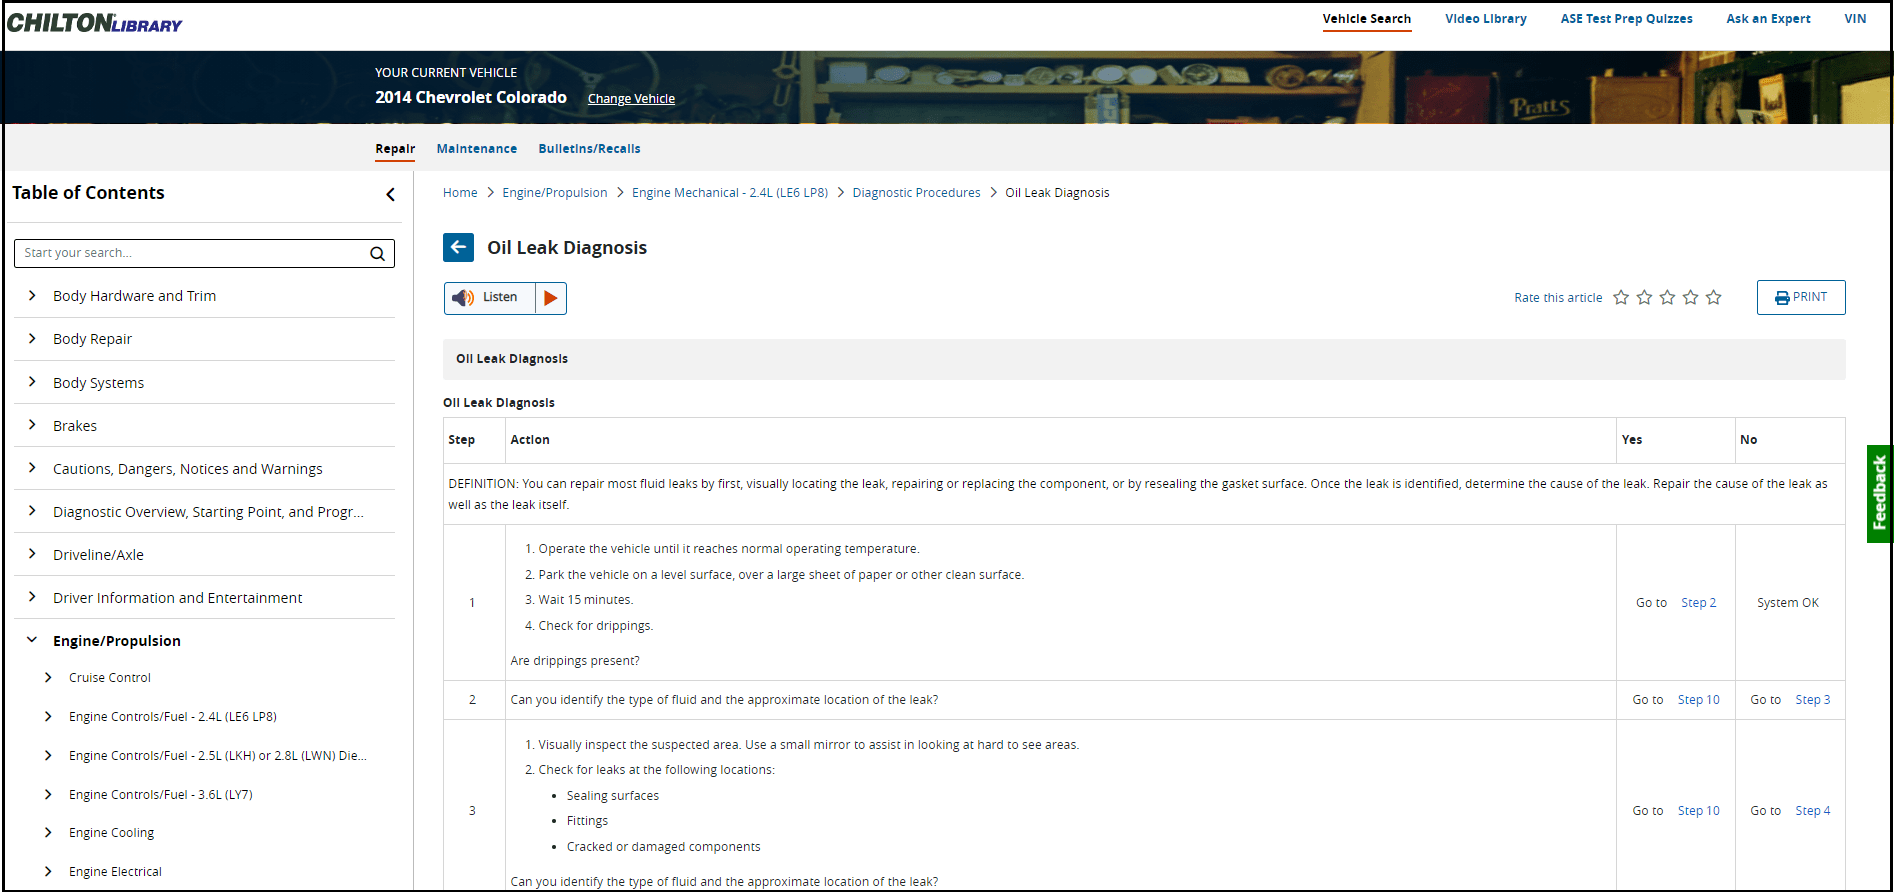This screenshot has width=1894, height=892.
Task: Rate the article one star
Action: click(1621, 297)
